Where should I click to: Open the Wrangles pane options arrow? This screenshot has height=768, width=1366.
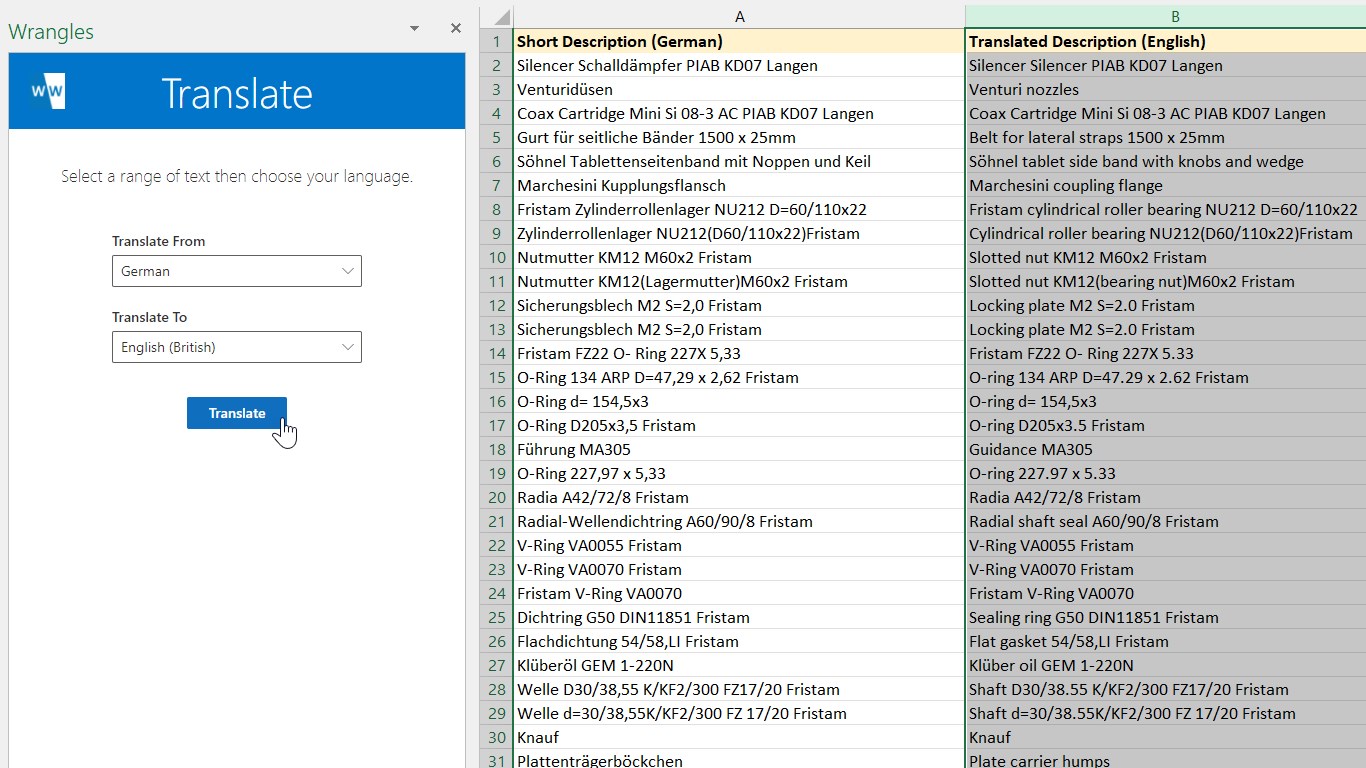414,29
